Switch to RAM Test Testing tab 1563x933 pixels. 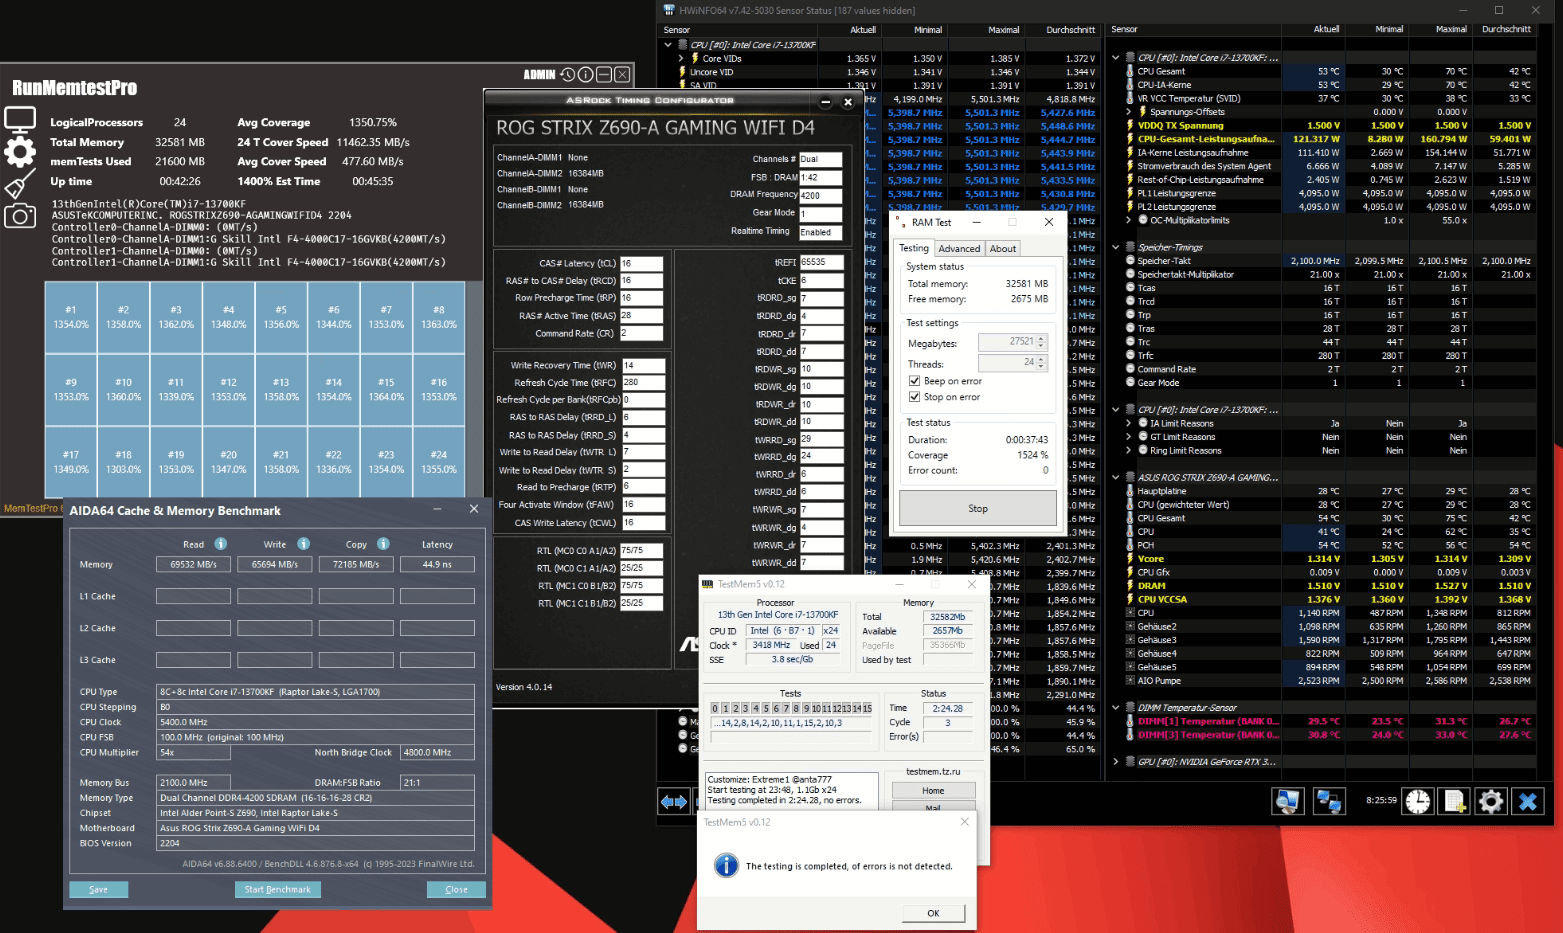914,248
